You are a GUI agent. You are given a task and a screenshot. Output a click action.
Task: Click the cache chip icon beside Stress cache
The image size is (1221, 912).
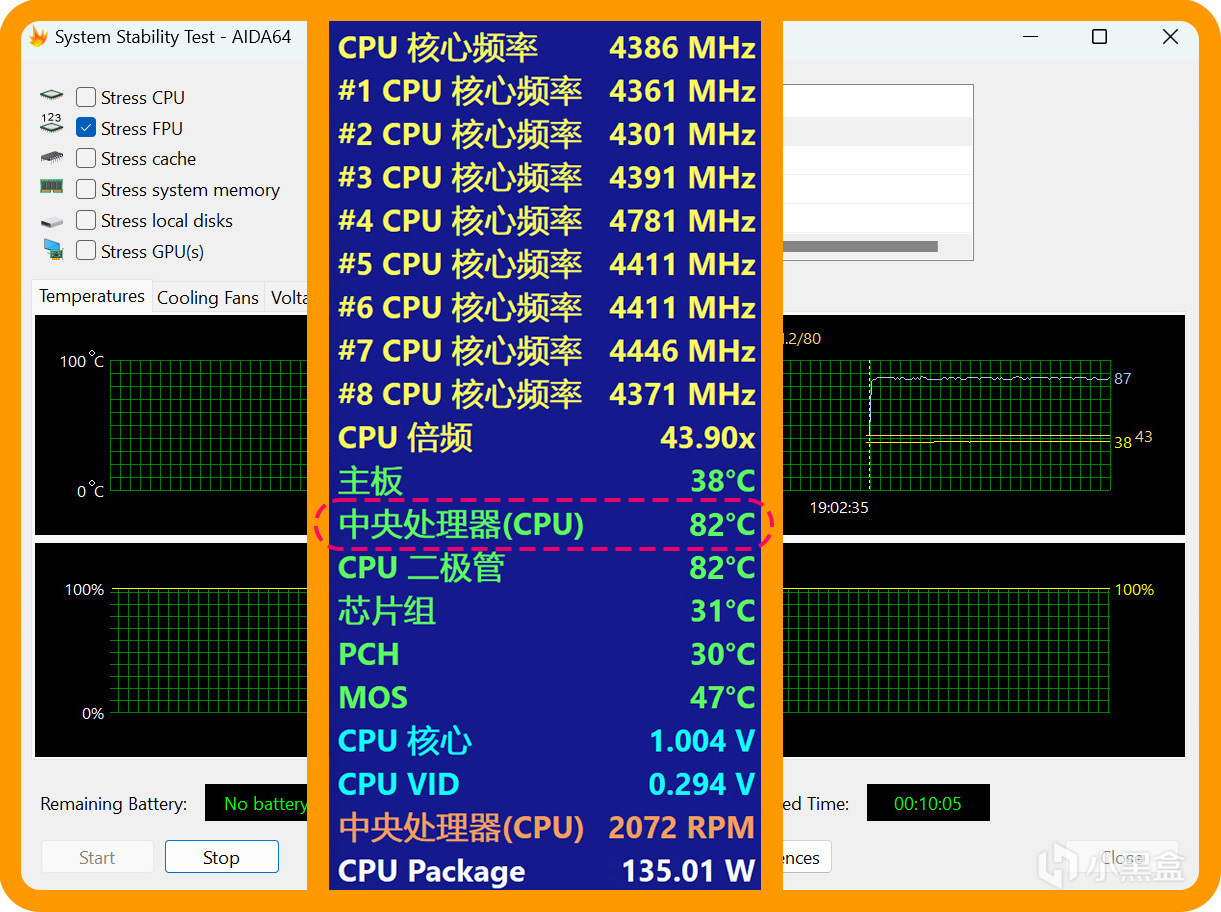[x=52, y=158]
